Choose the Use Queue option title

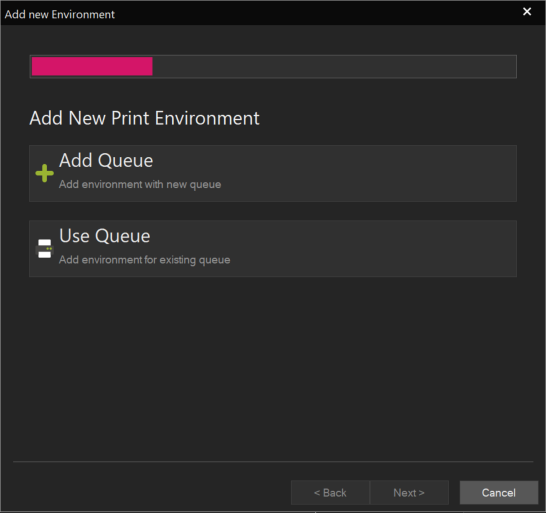tap(104, 236)
